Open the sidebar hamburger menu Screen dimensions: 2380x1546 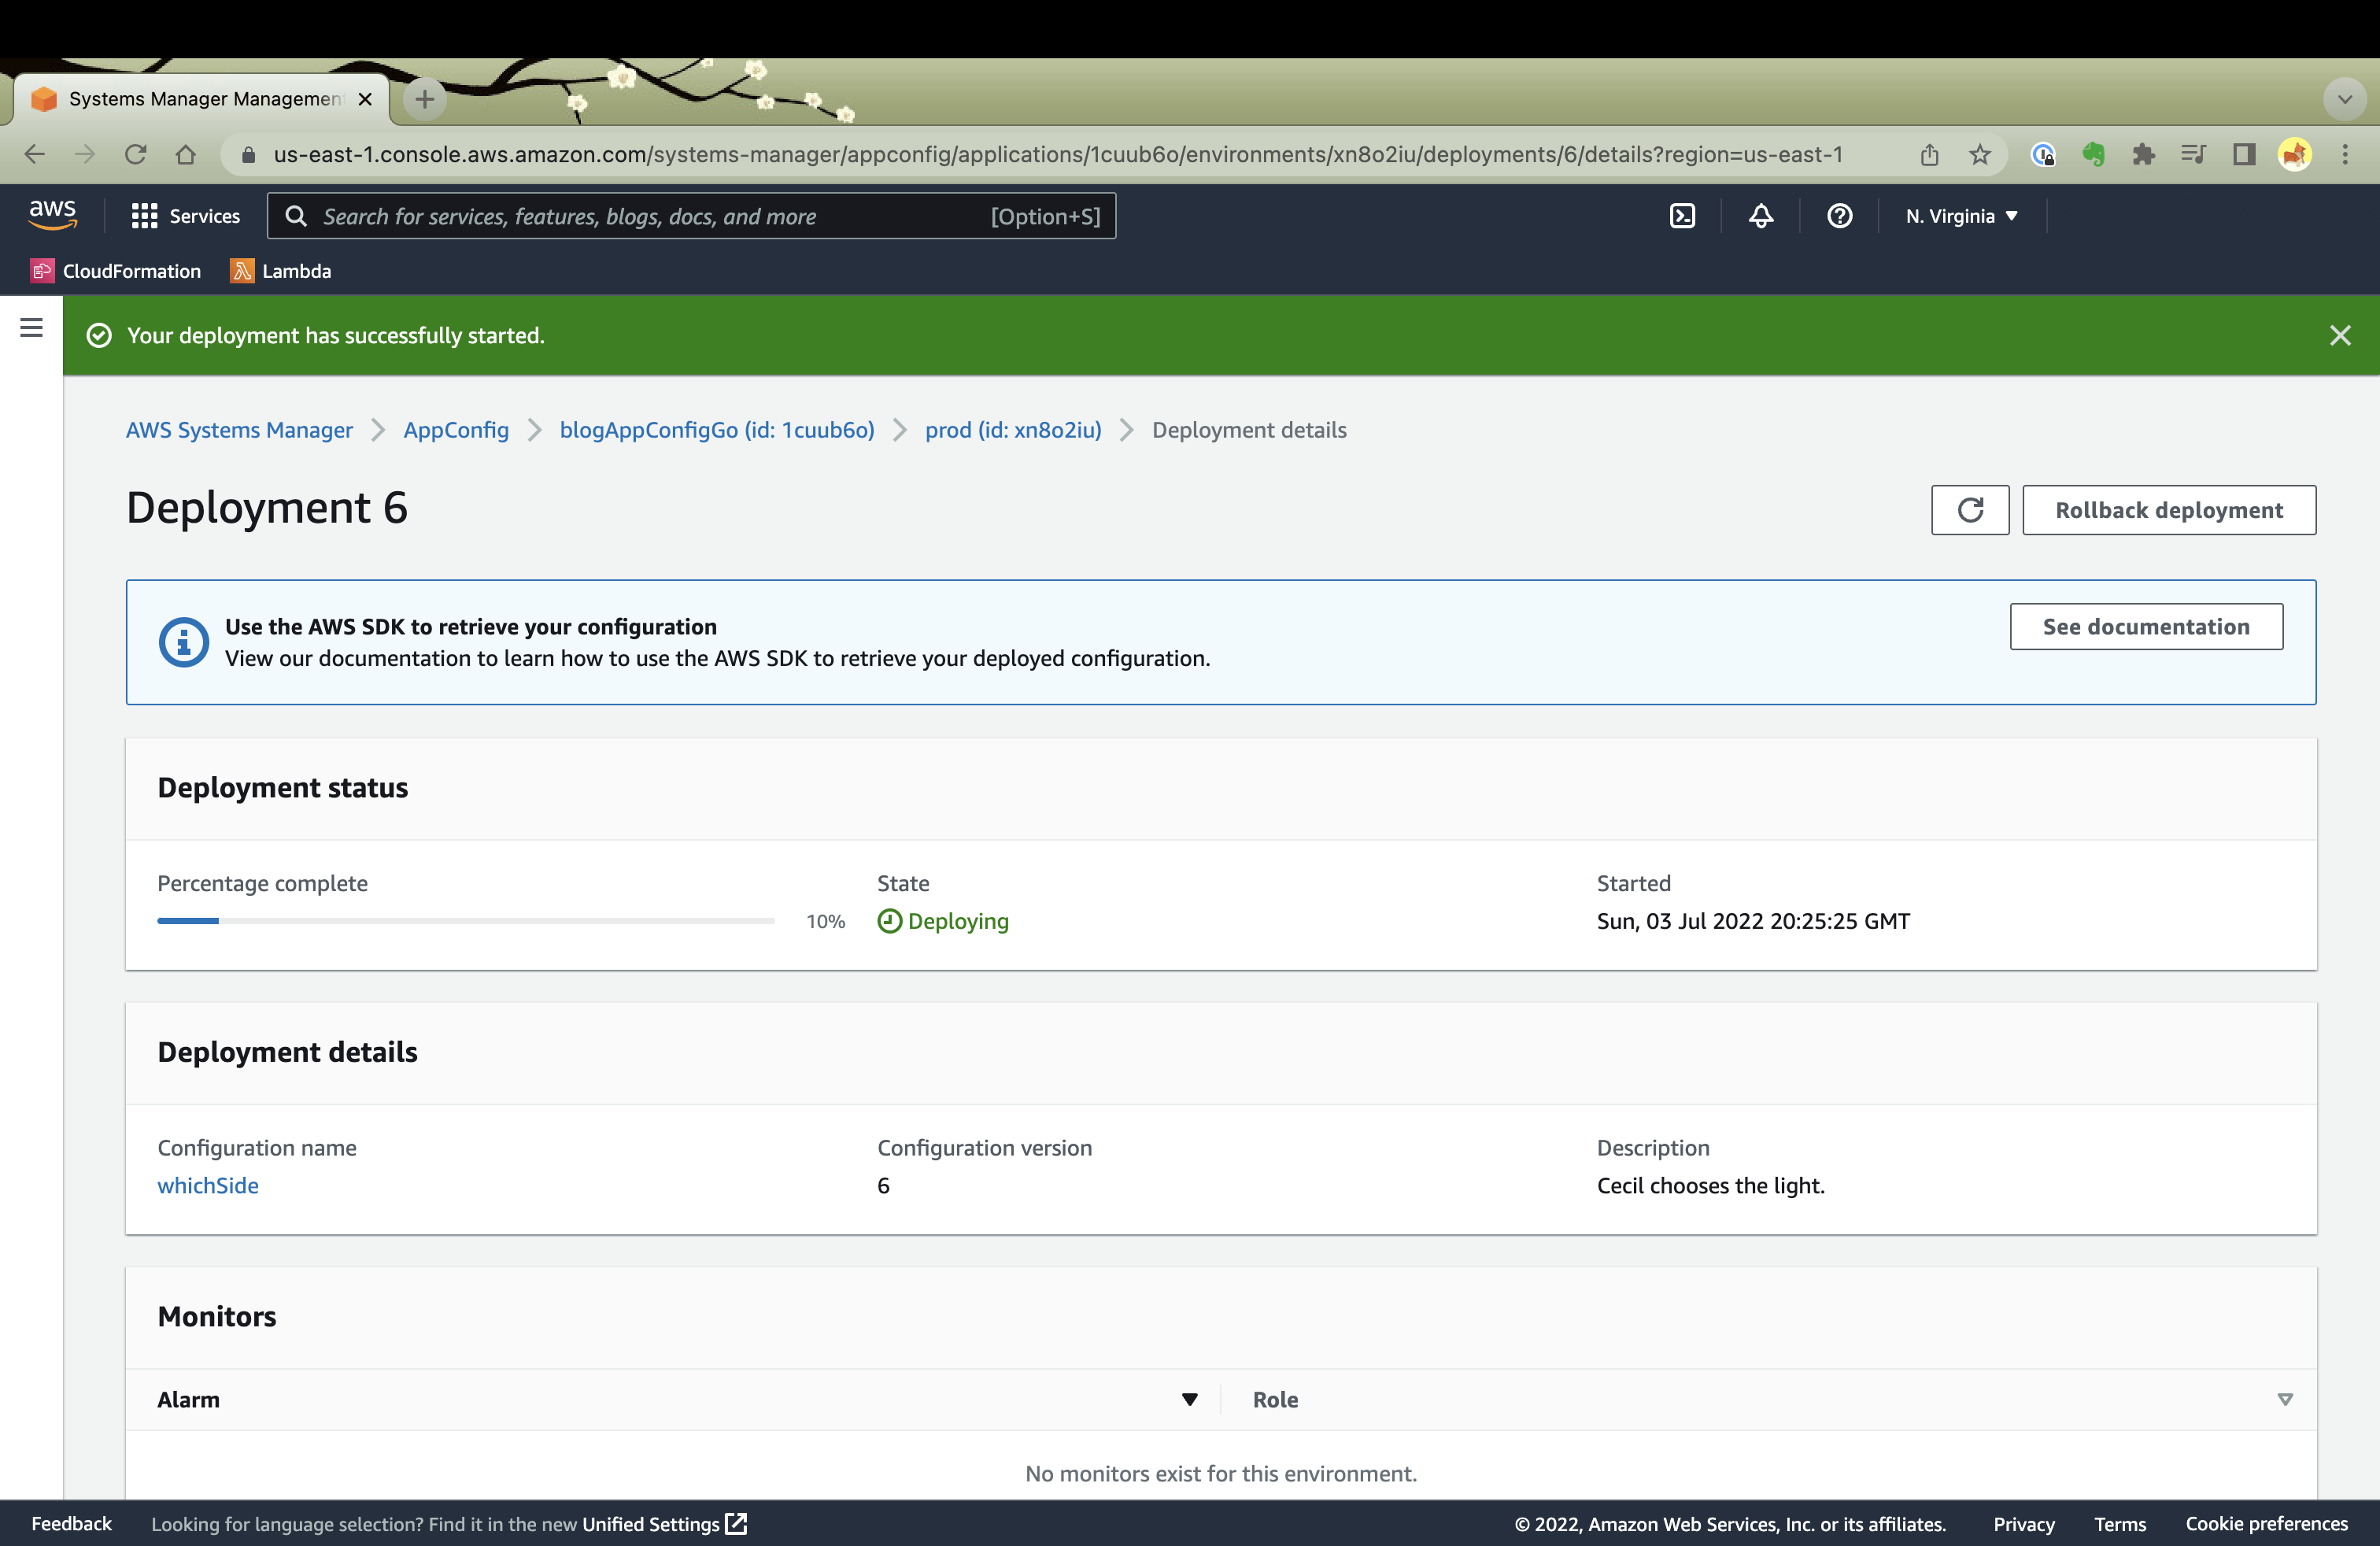pos(30,328)
